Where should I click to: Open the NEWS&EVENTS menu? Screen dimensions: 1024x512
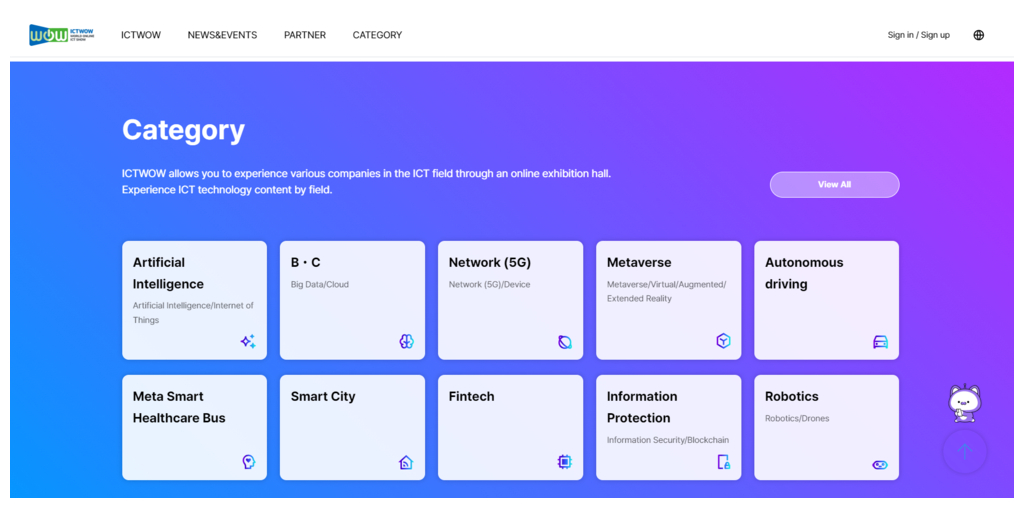(222, 35)
